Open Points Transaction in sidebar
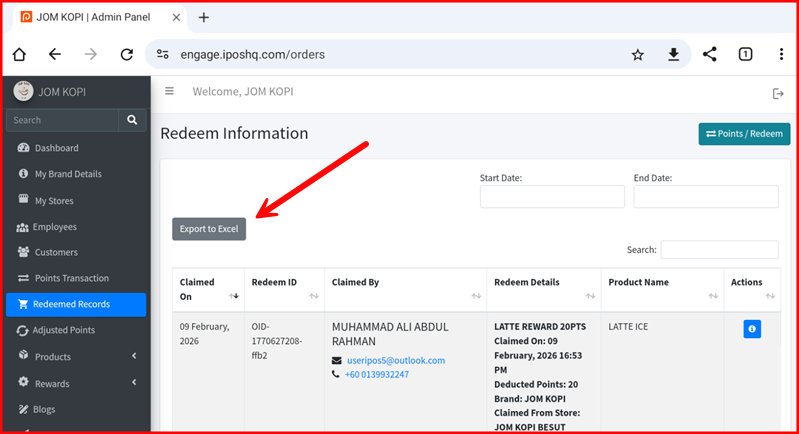This screenshot has width=799, height=434. pos(71,278)
